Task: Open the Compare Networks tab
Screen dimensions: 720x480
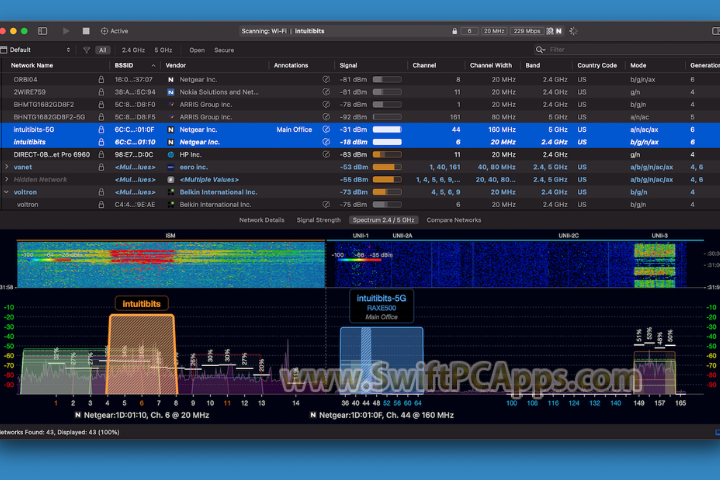Action: [454, 220]
